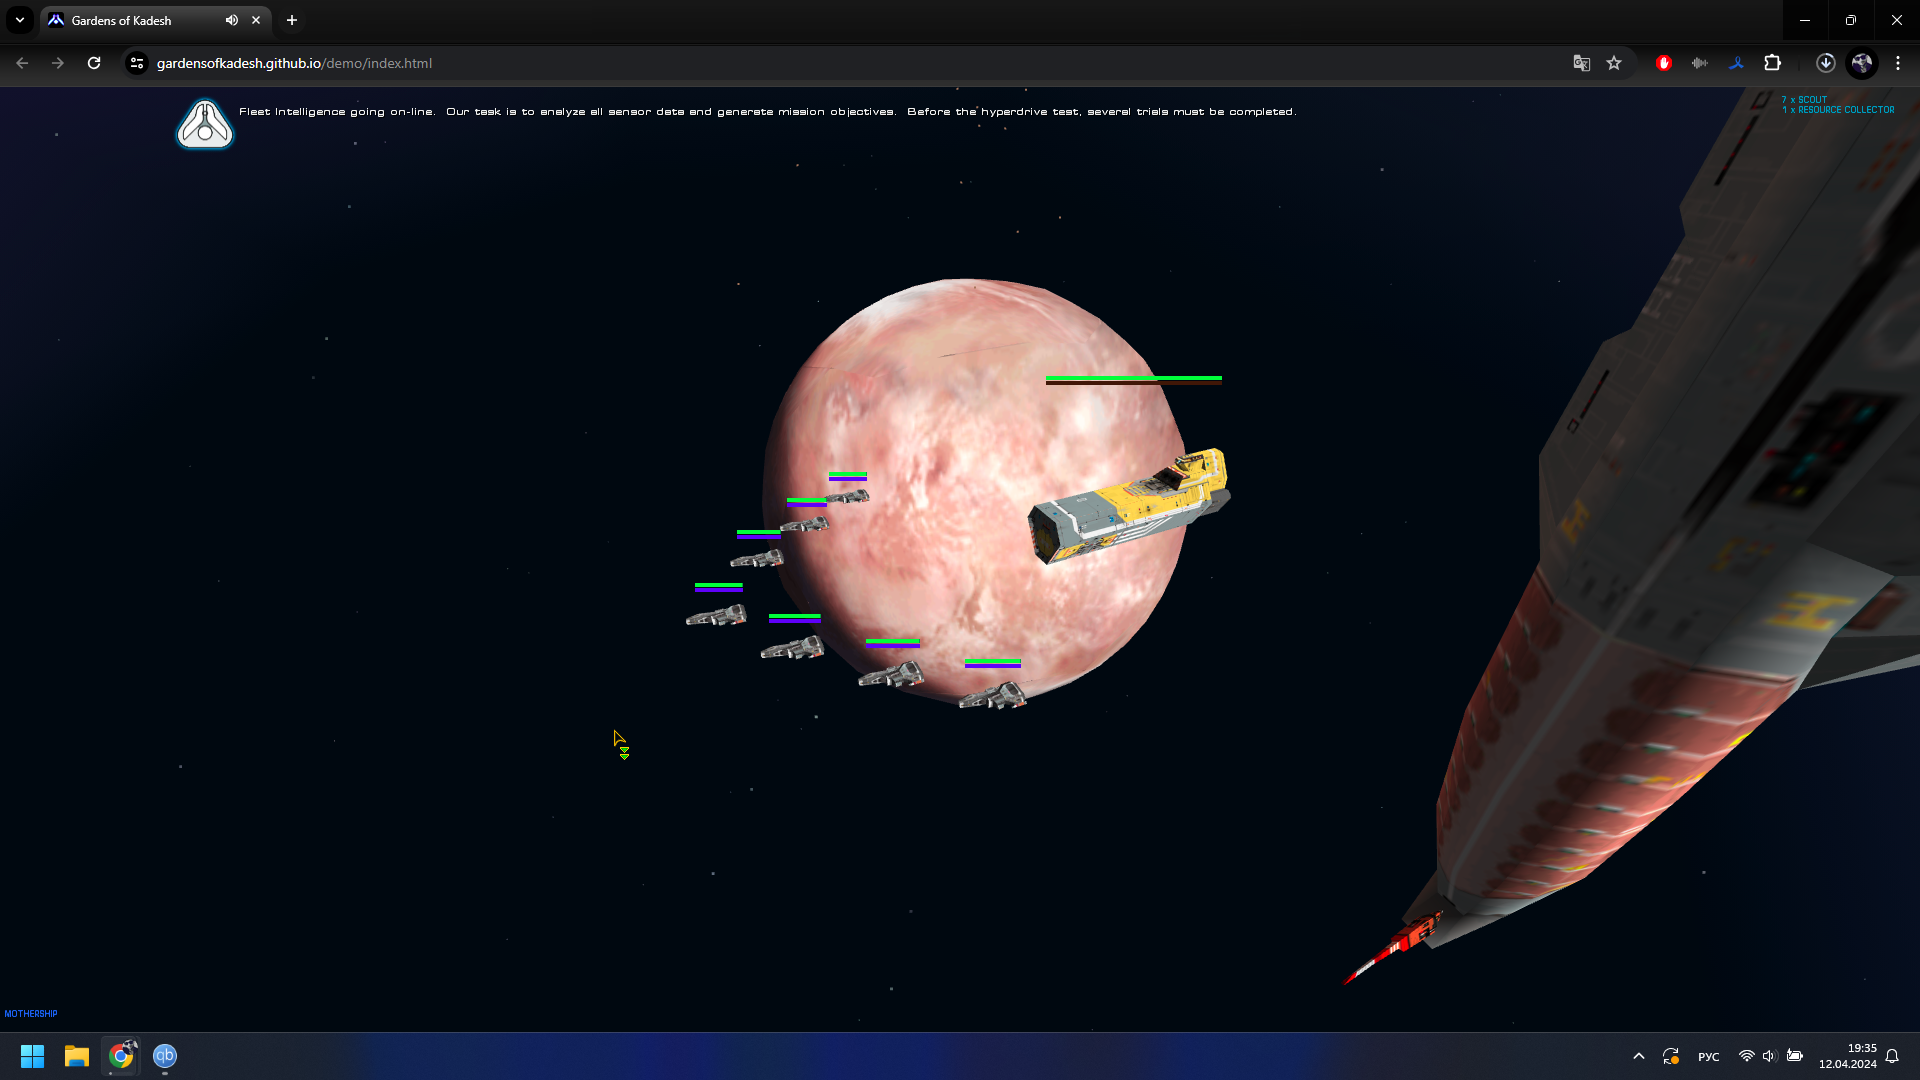The image size is (1920, 1080).
Task: Translate this page icon
Action: [x=1581, y=63]
